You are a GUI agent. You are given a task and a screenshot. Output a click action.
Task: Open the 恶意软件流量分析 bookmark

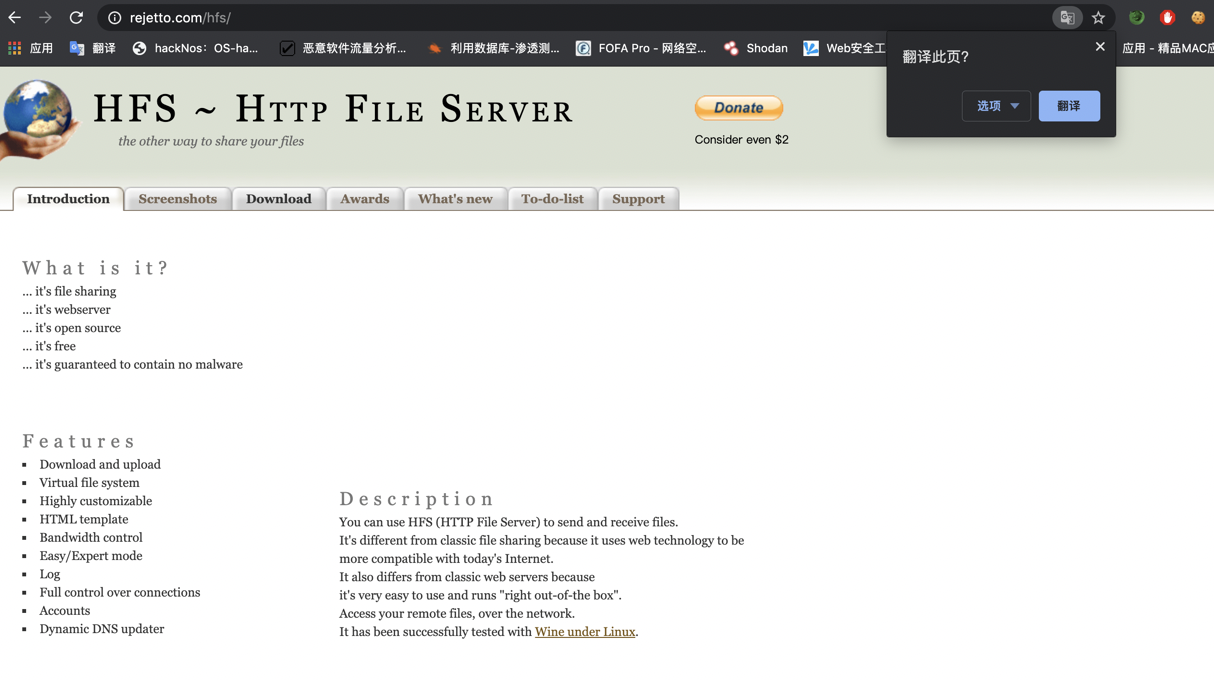pyautogui.click(x=343, y=48)
